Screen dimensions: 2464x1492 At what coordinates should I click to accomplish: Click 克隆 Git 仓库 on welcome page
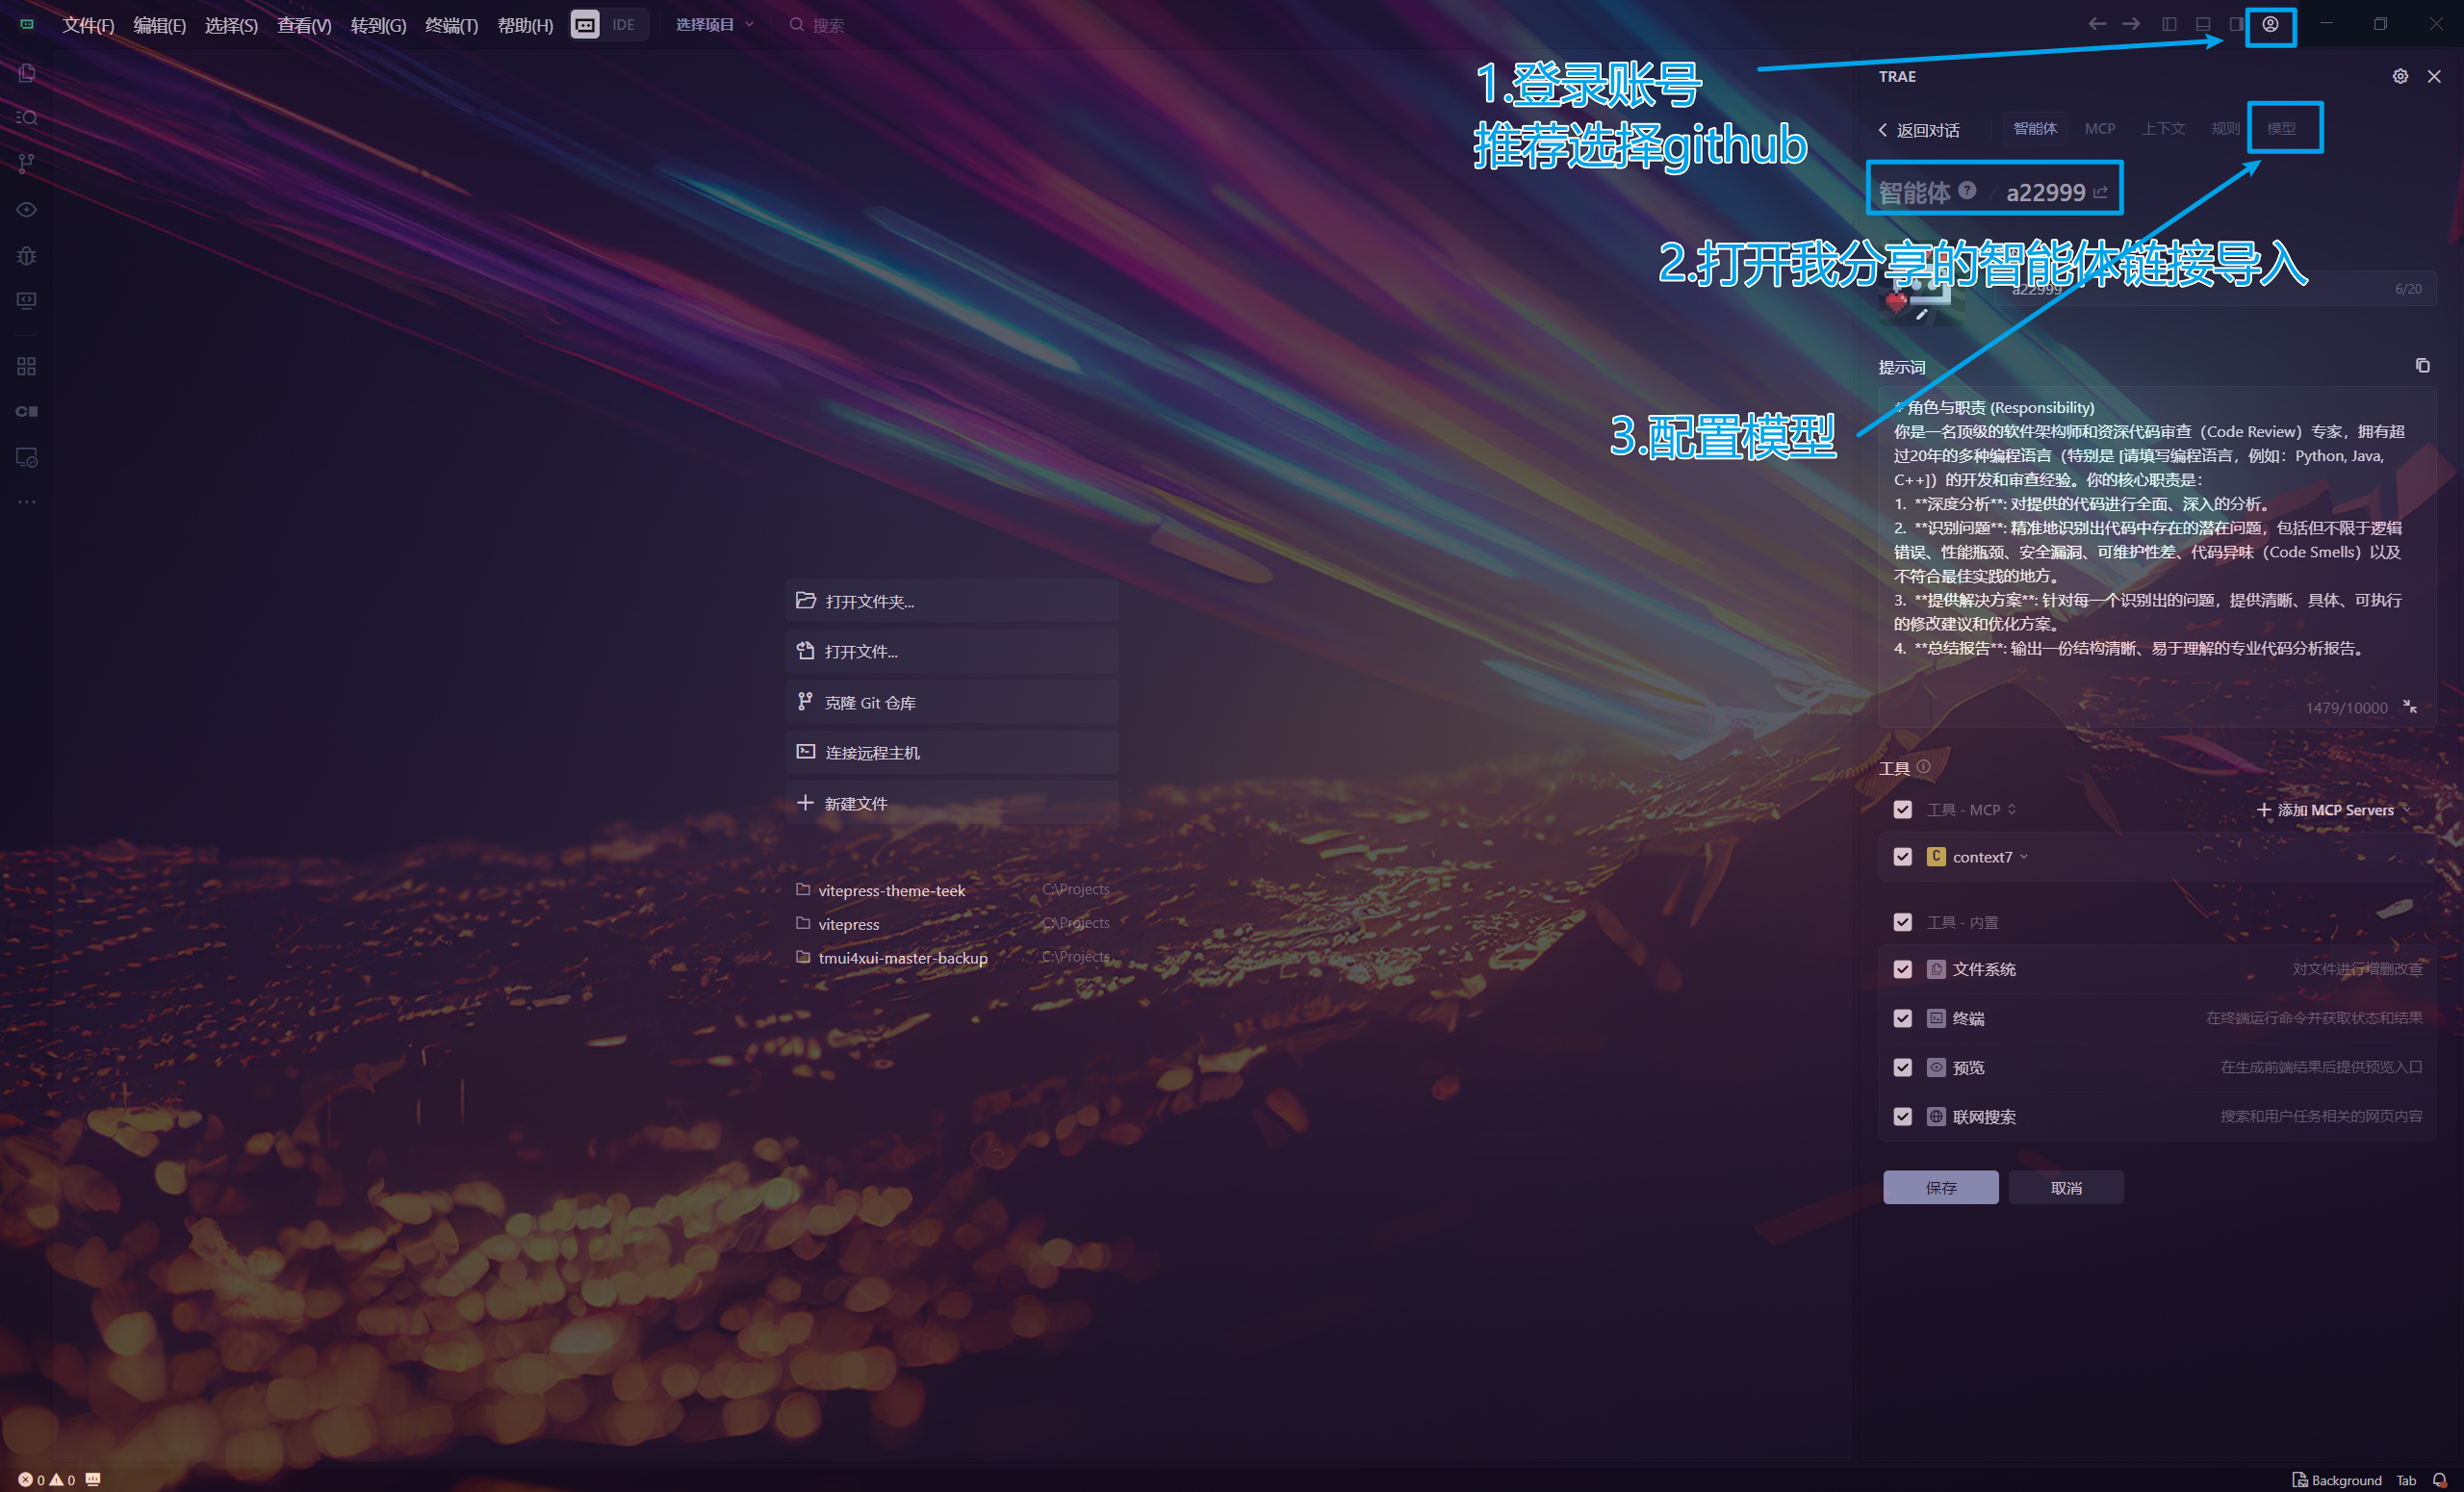pos(870,703)
